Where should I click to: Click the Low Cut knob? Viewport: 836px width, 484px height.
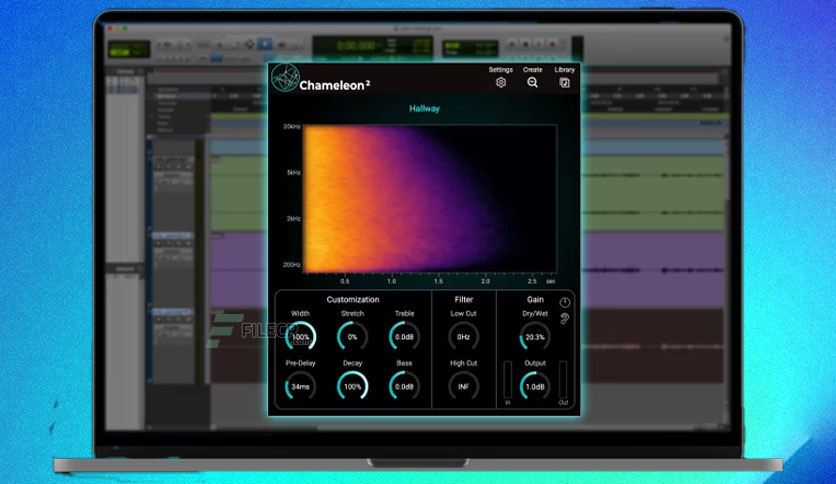pyautogui.click(x=463, y=336)
